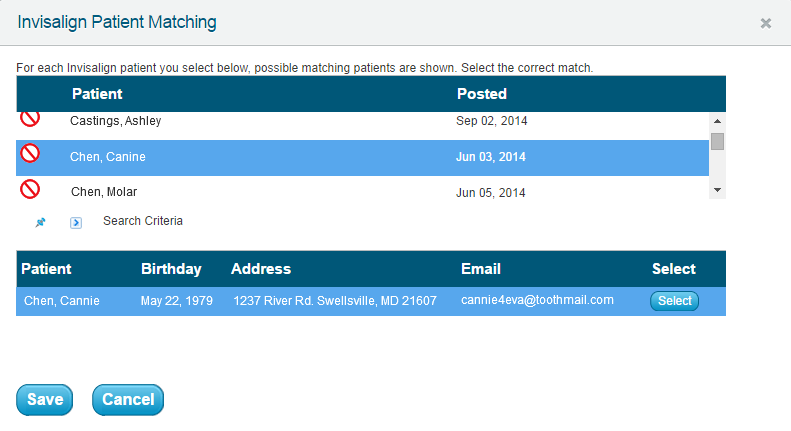Sort by the Posted column header
The width and height of the screenshot is (791, 431).
[x=482, y=94]
